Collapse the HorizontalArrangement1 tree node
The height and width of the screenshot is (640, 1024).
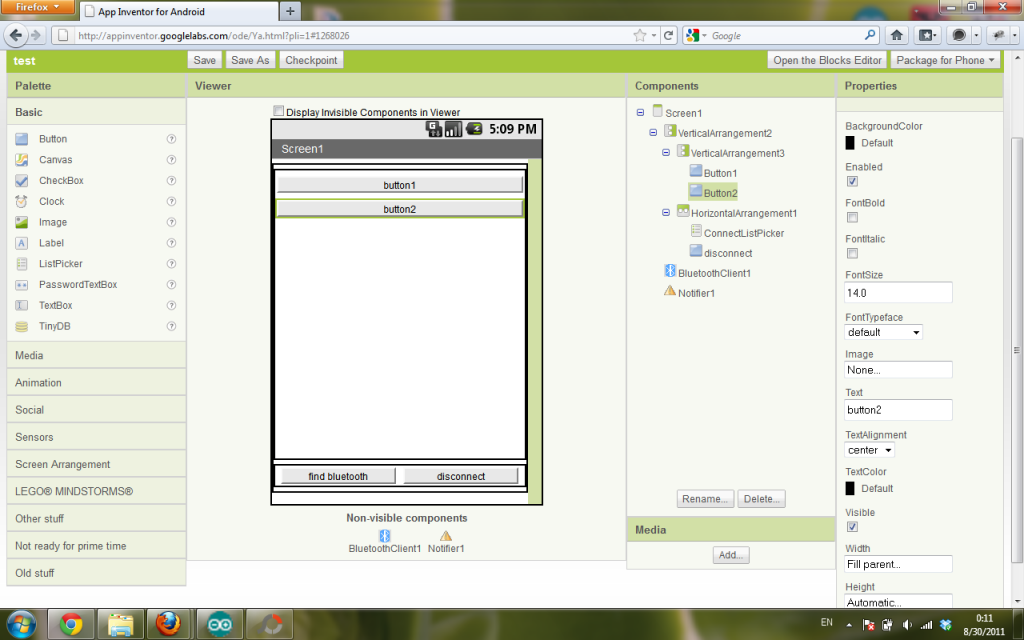[666, 212]
